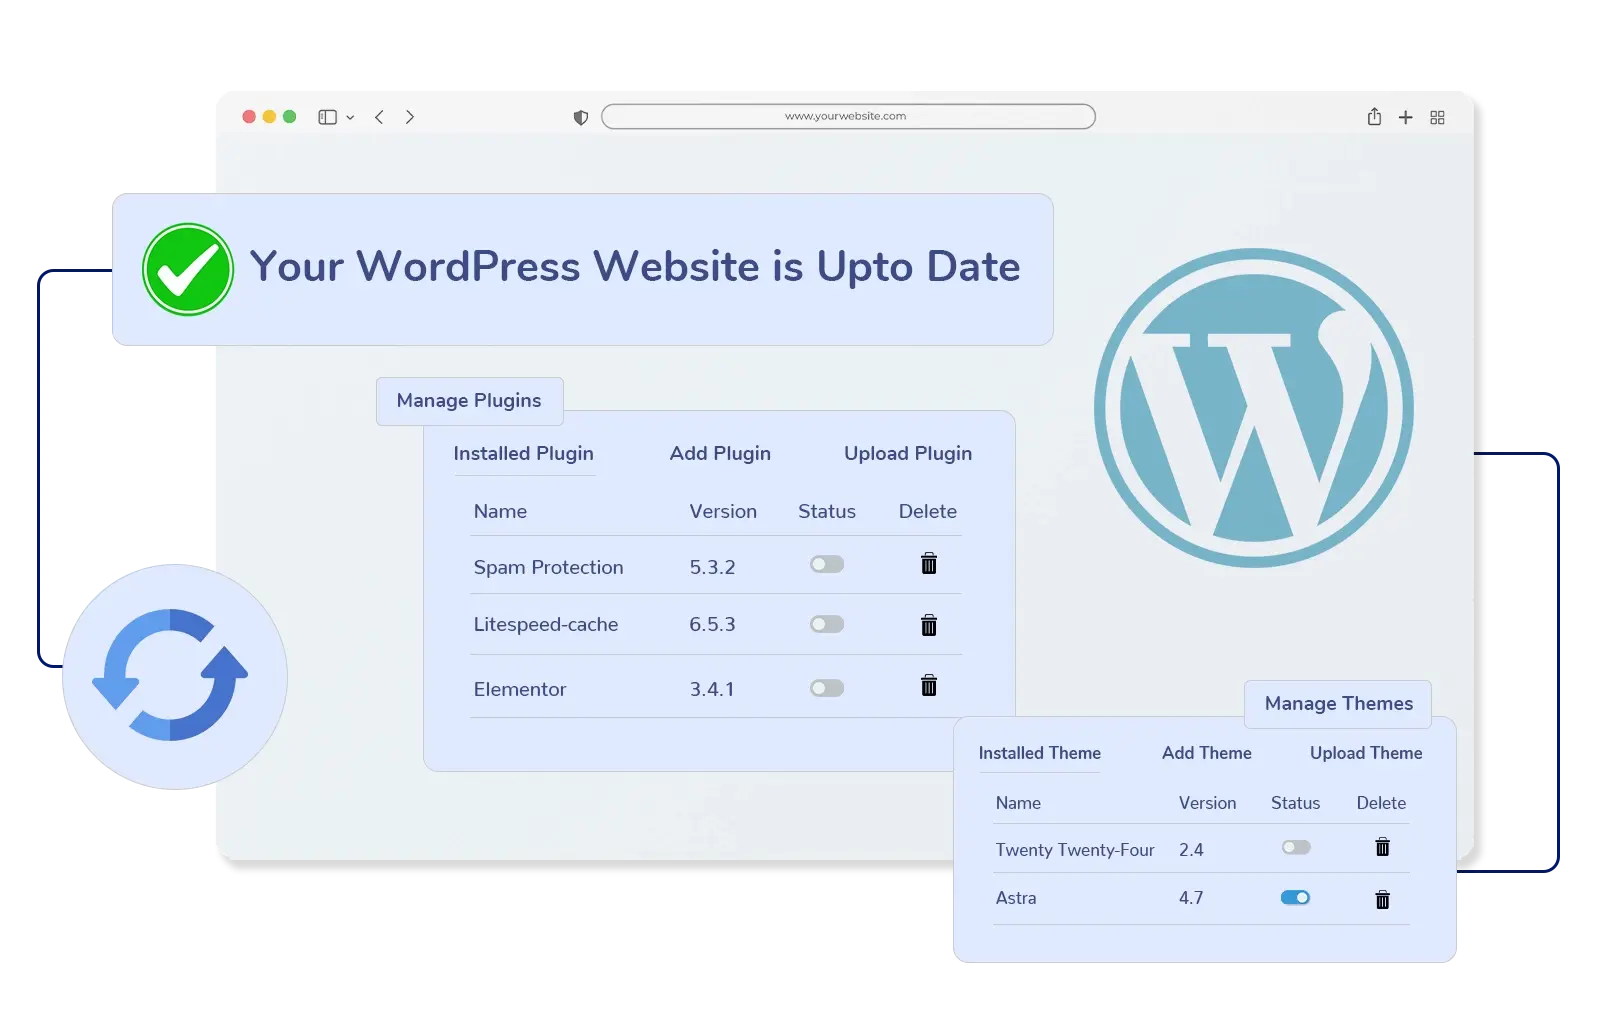Enable the Litespeed-cache status switch

point(827,624)
